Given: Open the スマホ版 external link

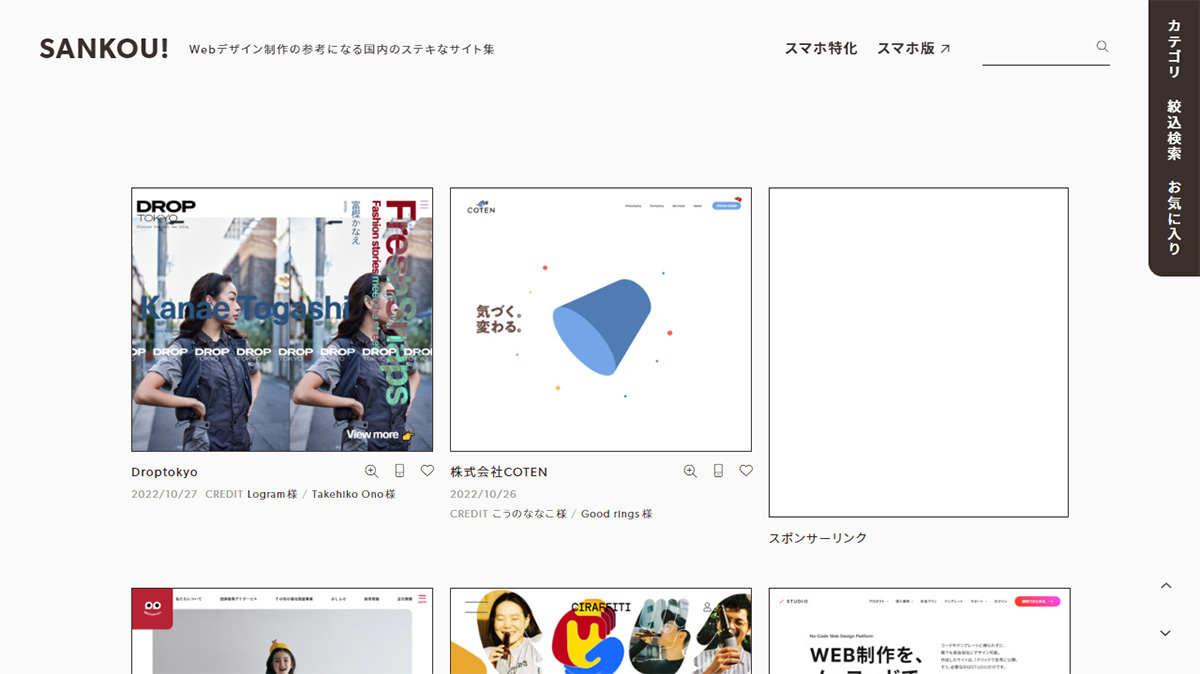Looking at the screenshot, I should point(913,48).
